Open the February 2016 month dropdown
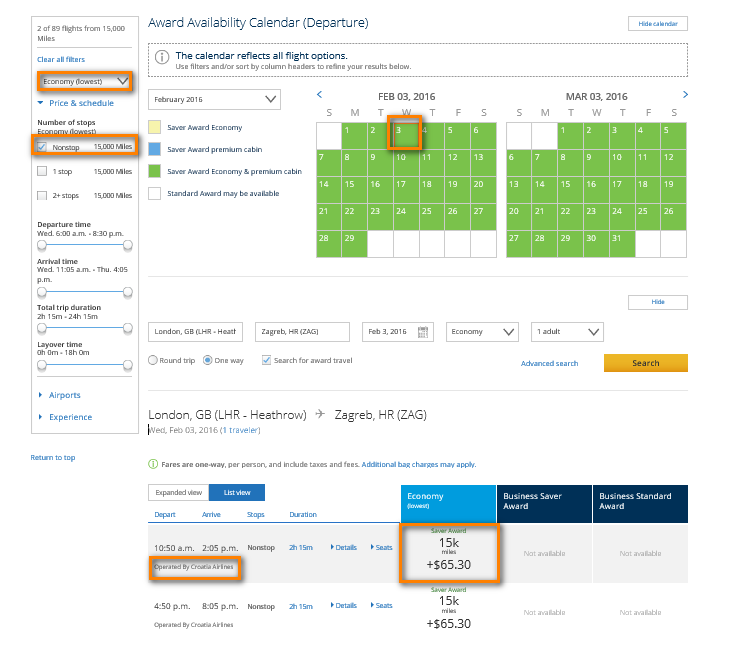The image size is (750, 650). 214,99
